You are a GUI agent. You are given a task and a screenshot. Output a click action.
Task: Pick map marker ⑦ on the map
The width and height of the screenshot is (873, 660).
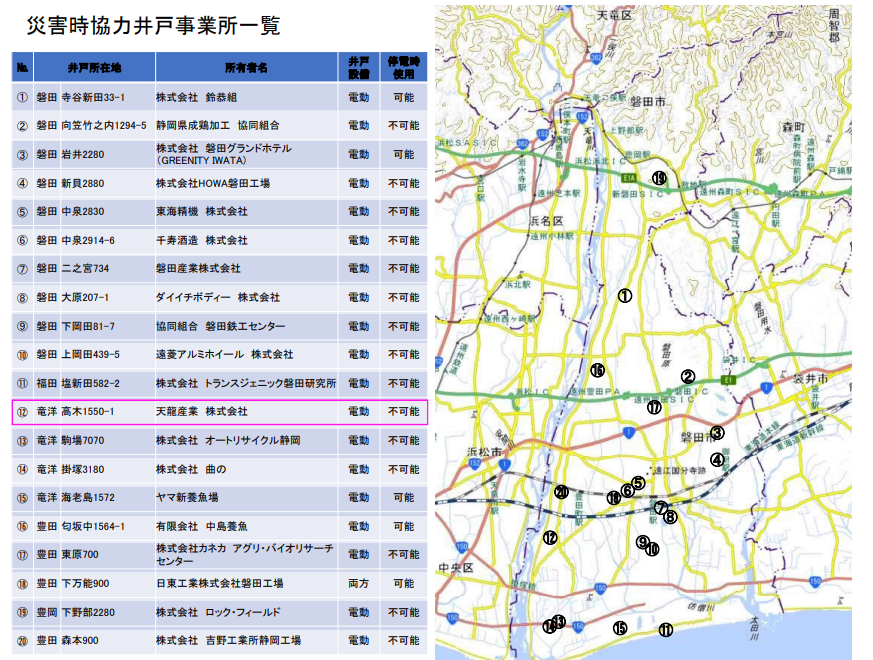click(x=660, y=507)
